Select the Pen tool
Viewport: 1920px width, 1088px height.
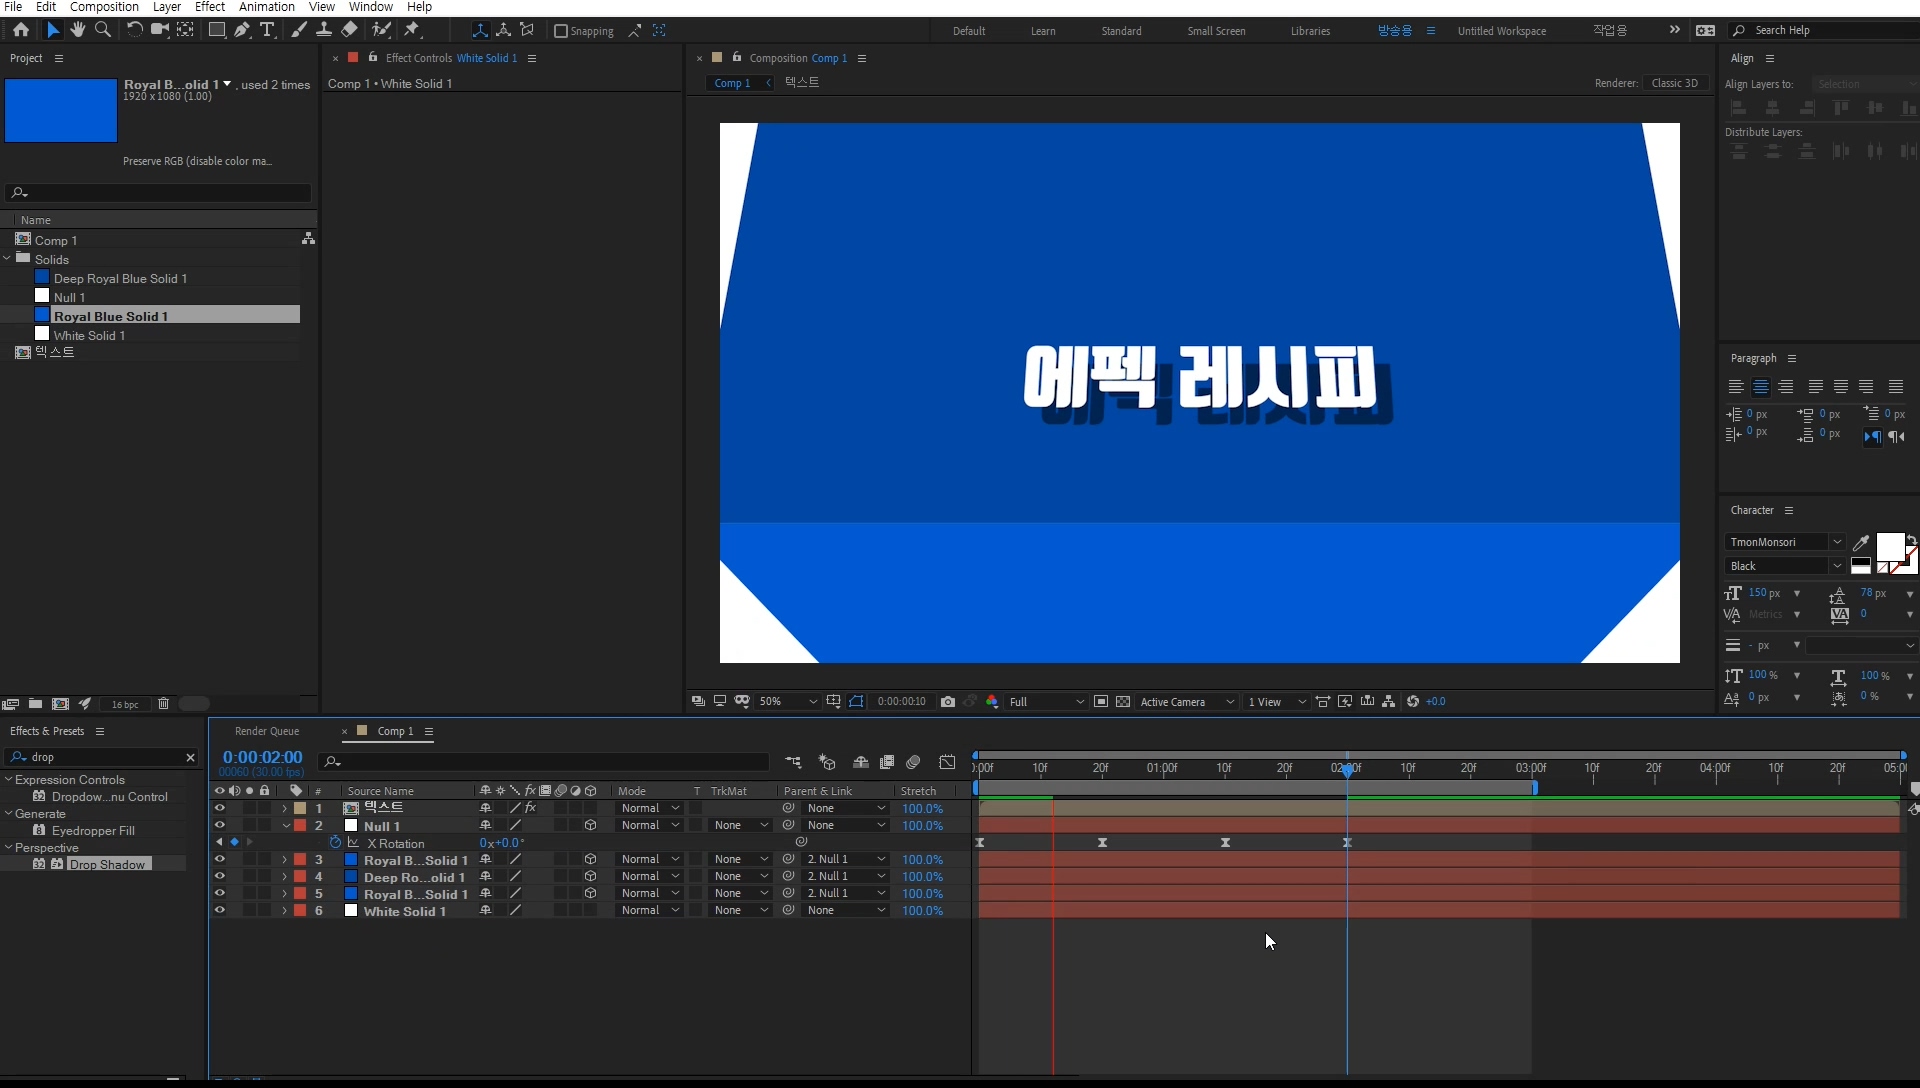(242, 30)
